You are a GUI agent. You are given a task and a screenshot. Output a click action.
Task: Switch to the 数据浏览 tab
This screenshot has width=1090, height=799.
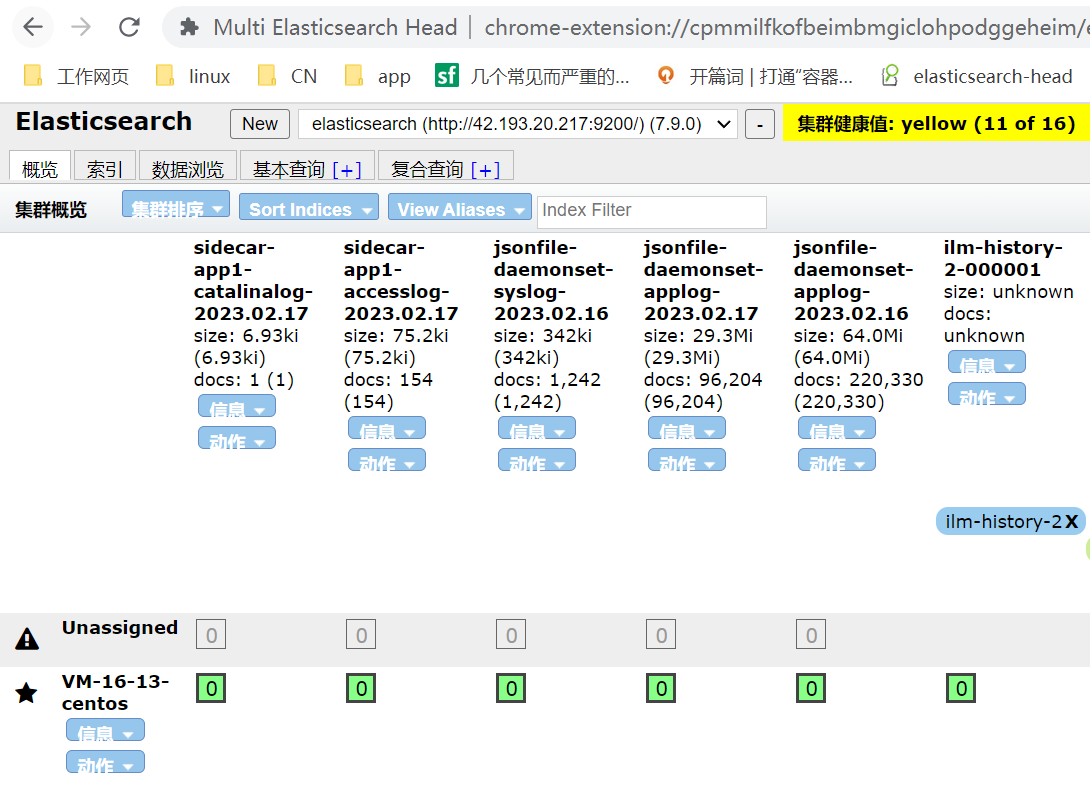pyautogui.click(x=188, y=168)
